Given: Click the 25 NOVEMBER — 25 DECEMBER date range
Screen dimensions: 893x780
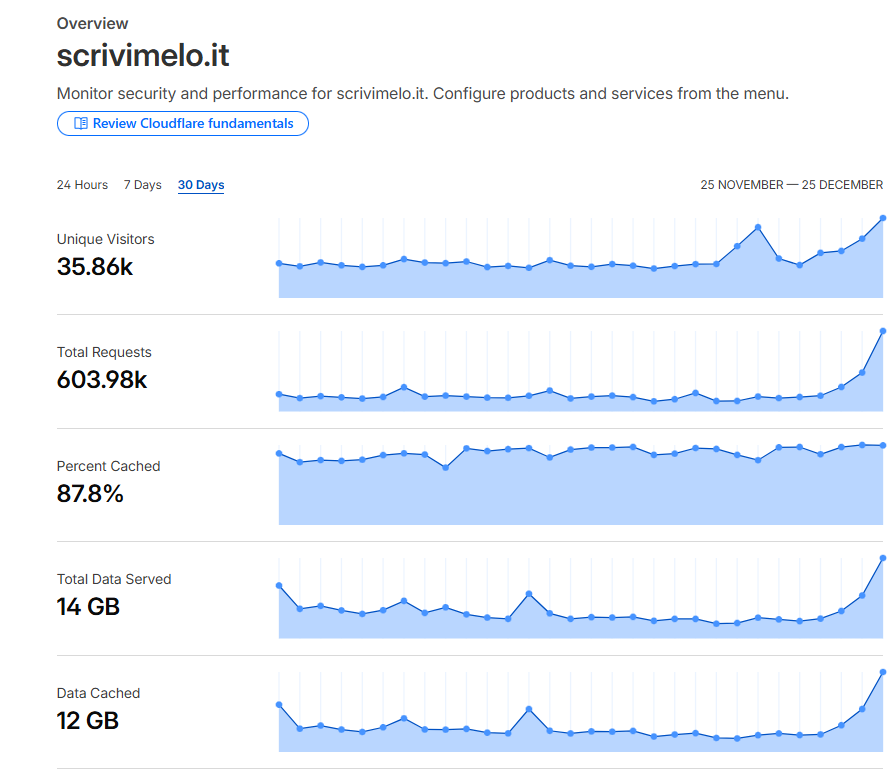Looking at the screenshot, I should (792, 185).
